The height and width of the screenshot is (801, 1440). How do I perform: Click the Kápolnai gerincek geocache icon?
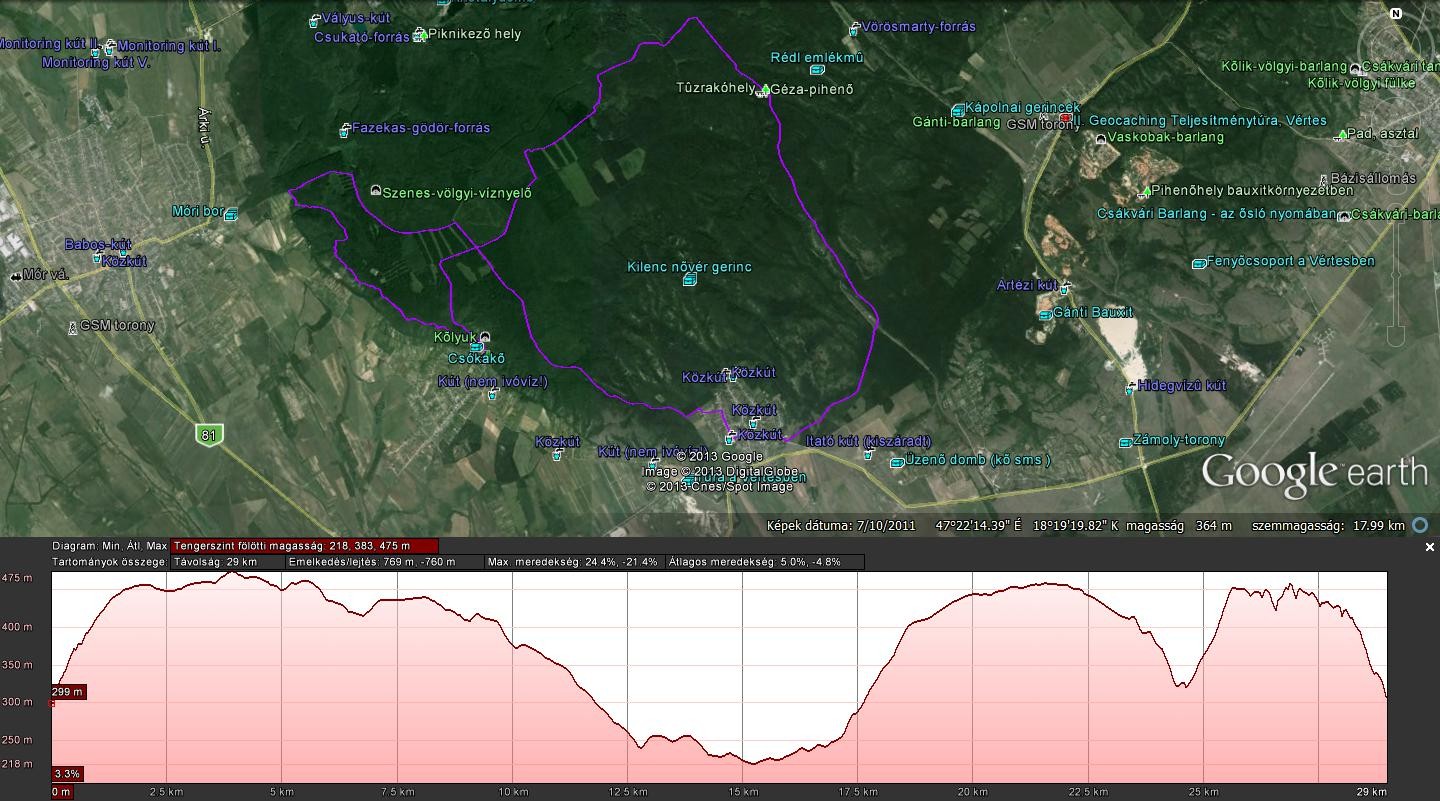click(x=957, y=110)
